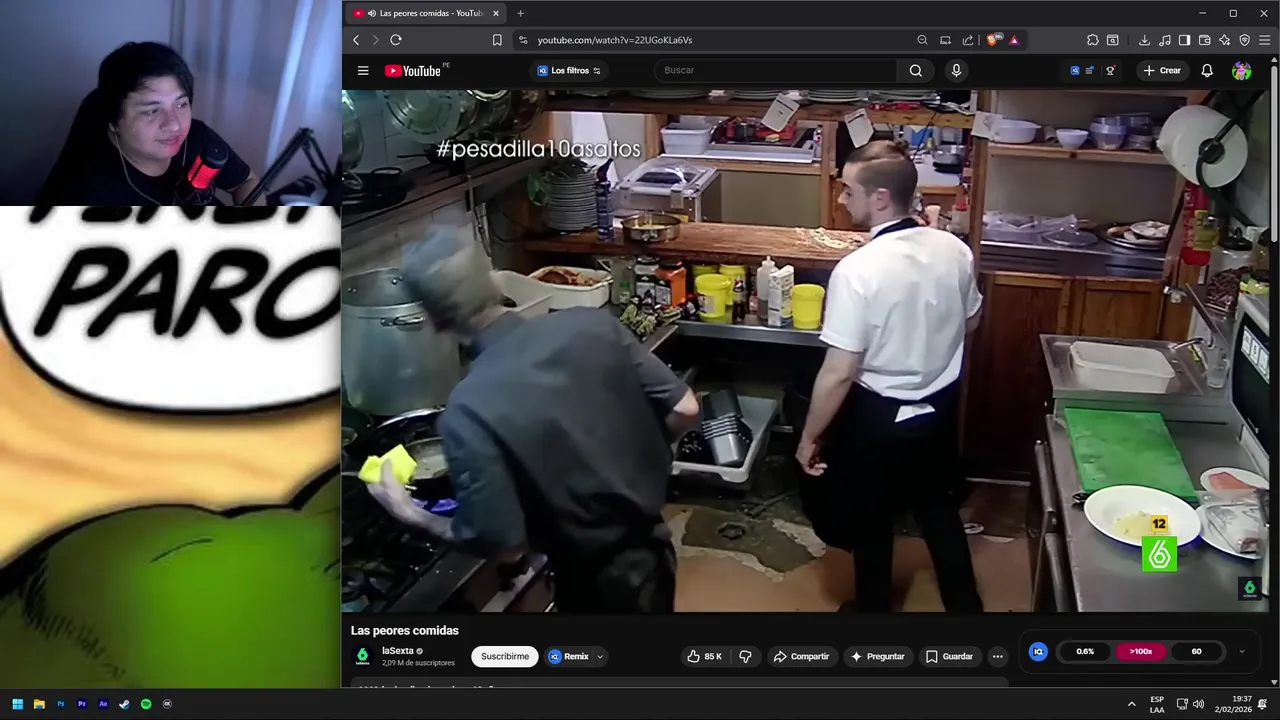This screenshot has height=720, width=1280.
Task: Start voice search with microphone icon
Action: coord(956,70)
